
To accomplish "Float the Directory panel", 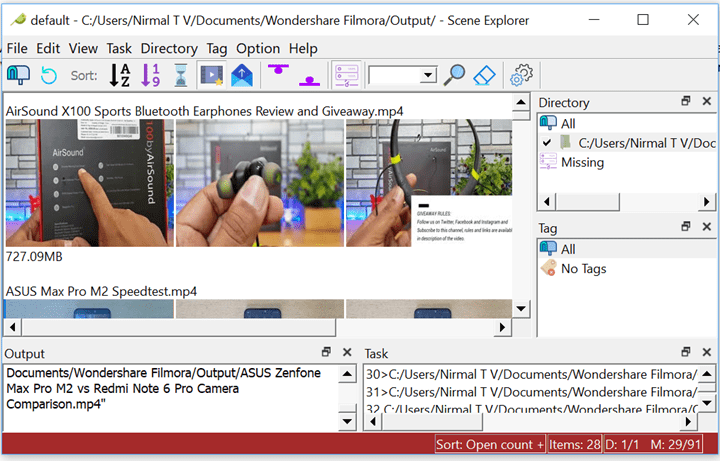I will tap(686, 101).
